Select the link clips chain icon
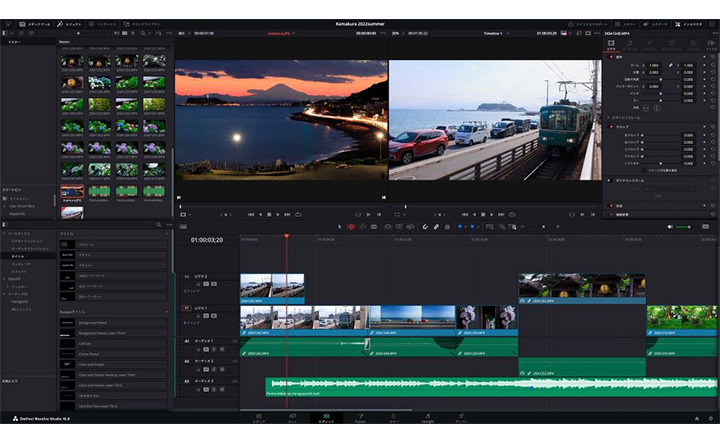Screen dimensions: 720x444 click(x=436, y=227)
